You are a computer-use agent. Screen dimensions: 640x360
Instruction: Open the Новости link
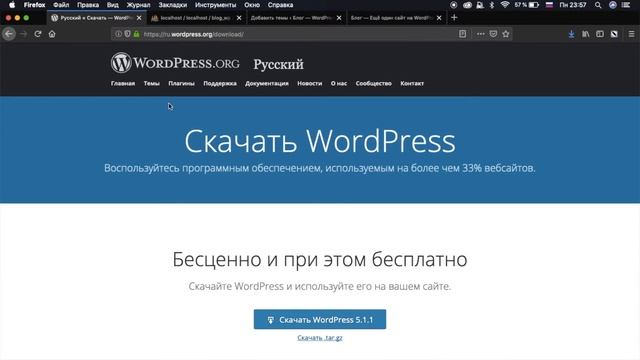click(x=310, y=83)
